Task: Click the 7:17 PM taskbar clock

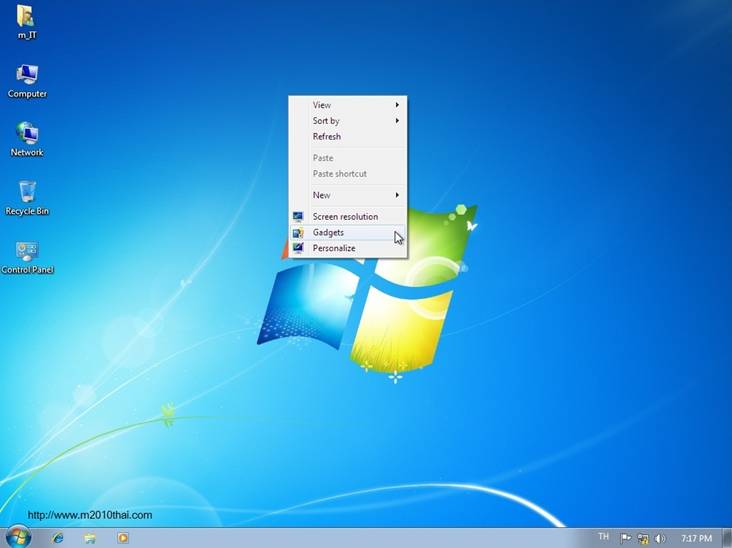Action: click(697, 539)
